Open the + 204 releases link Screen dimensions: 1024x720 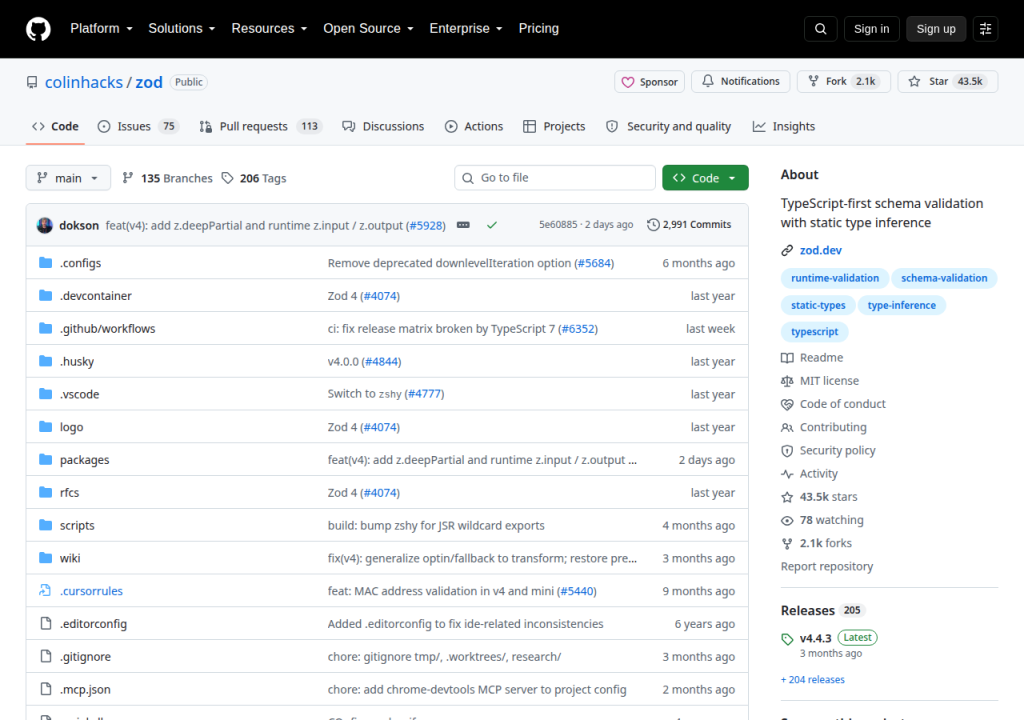tap(812, 679)
